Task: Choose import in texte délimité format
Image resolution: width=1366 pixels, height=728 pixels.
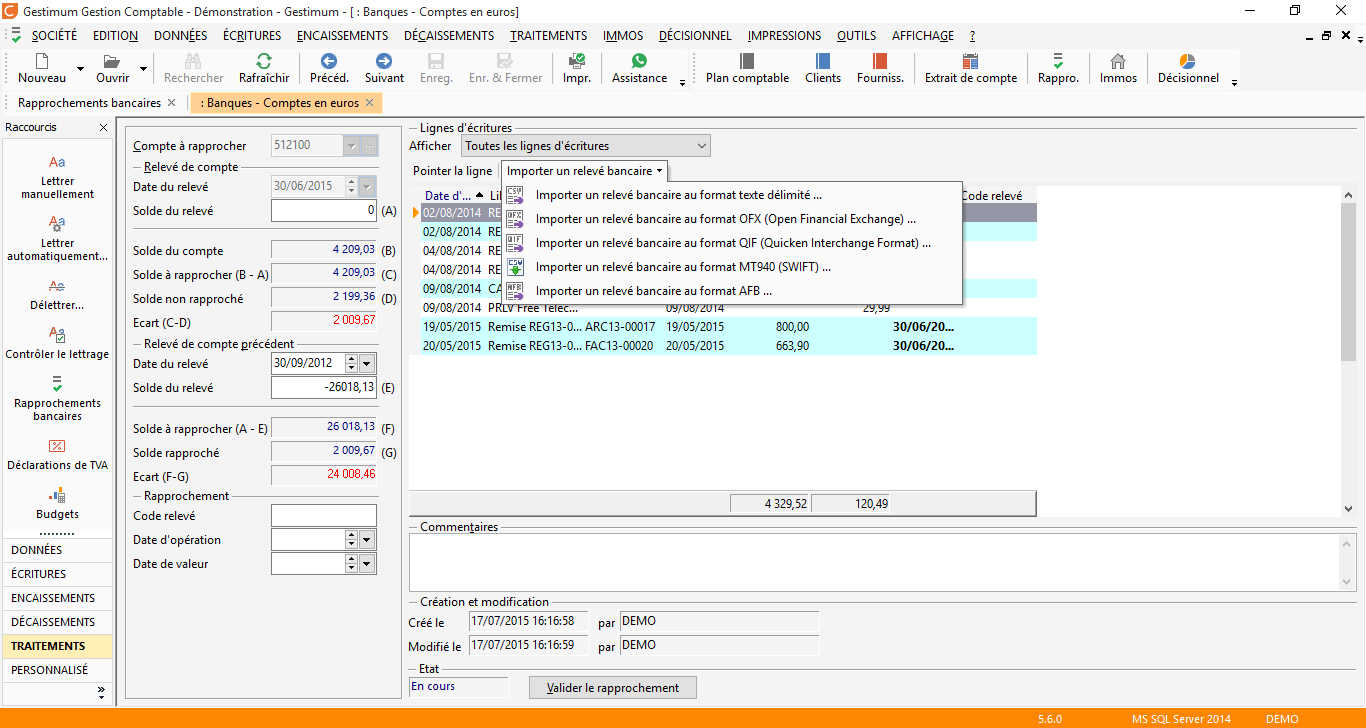Action: (x=732, y=195)
